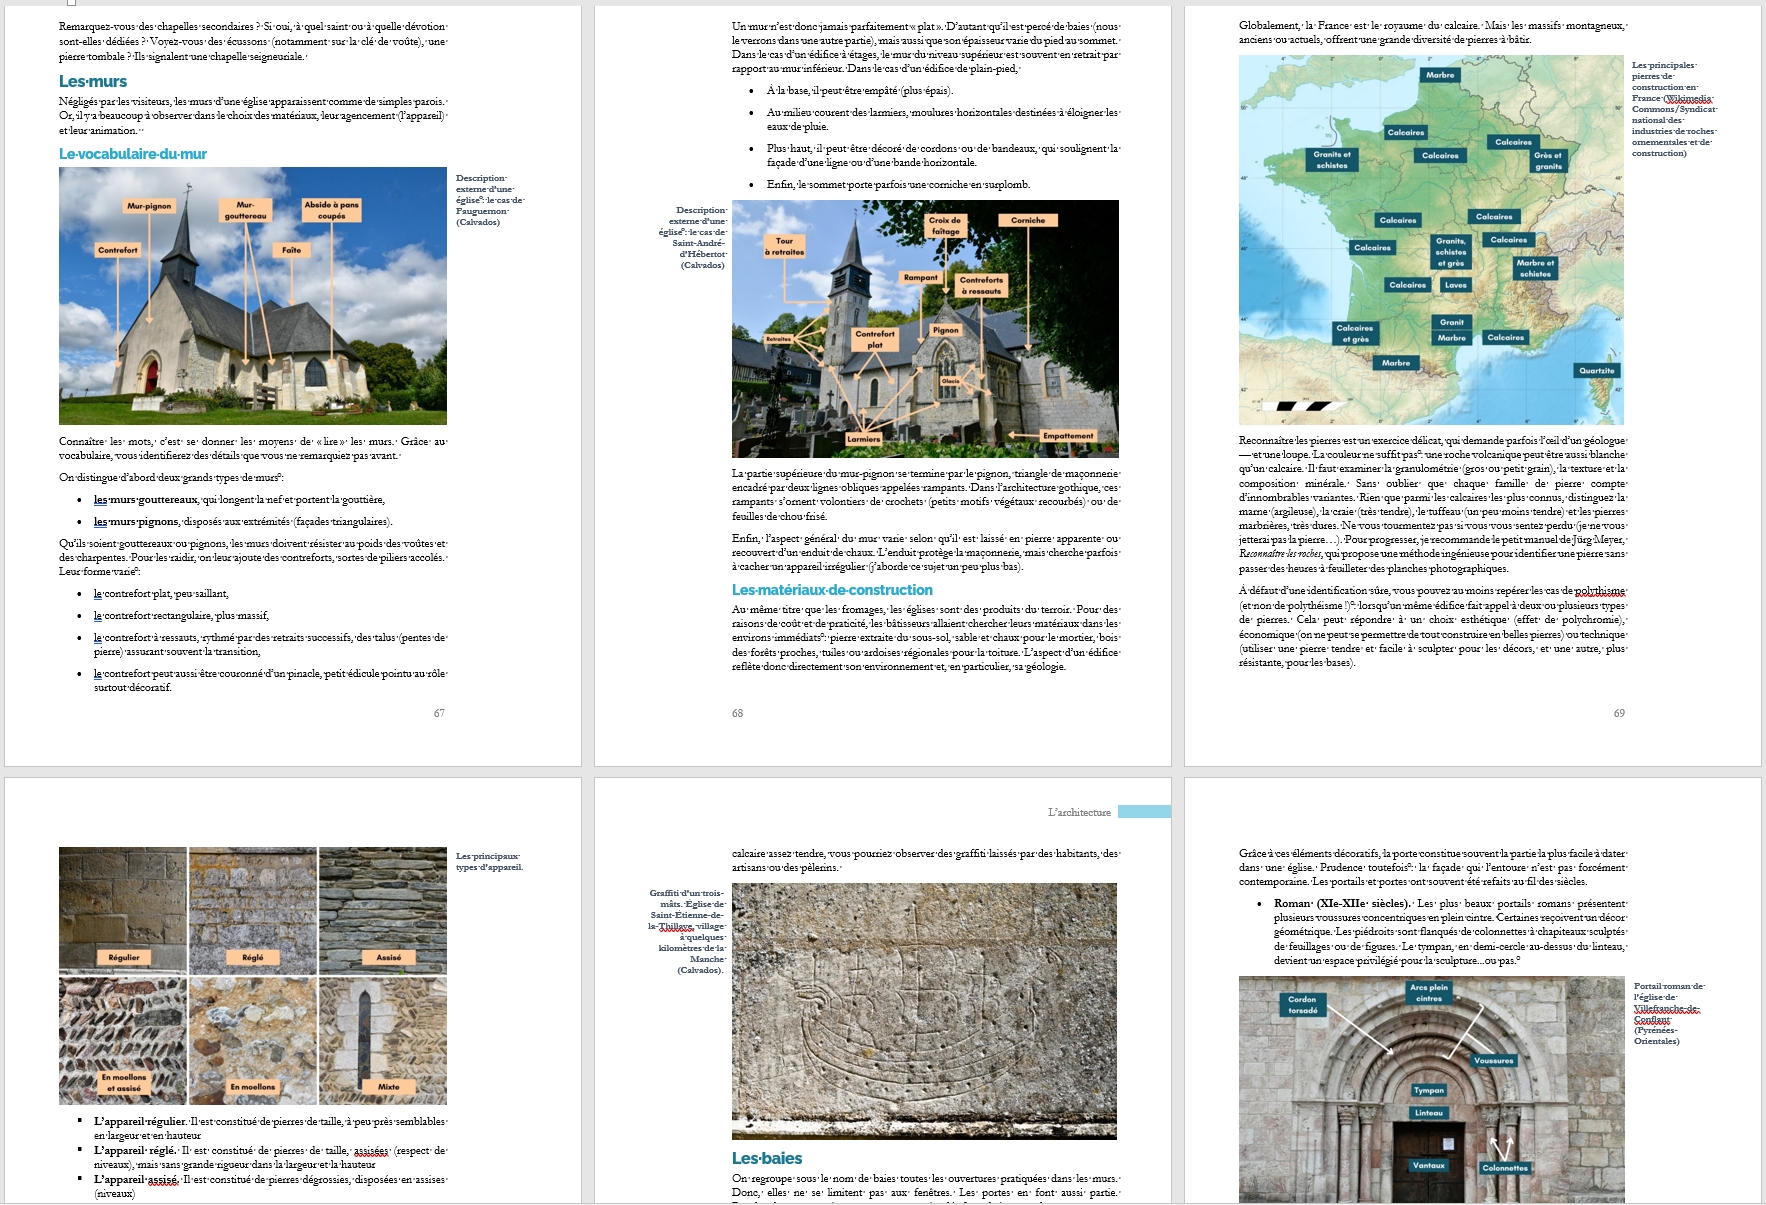The image size is (1766, 1205).
Task: Click the "Les baies" heading
Action: coord(767,1158)
